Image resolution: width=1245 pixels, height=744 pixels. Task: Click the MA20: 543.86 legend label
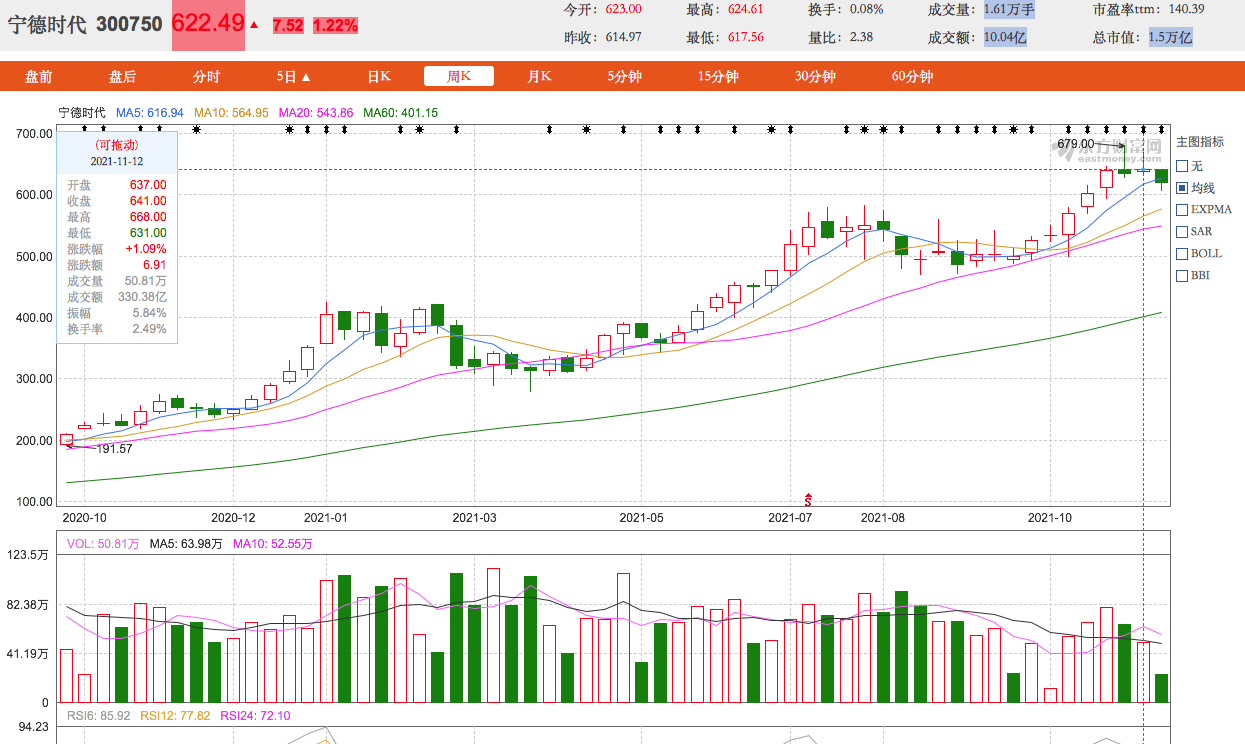pos(316,113)
